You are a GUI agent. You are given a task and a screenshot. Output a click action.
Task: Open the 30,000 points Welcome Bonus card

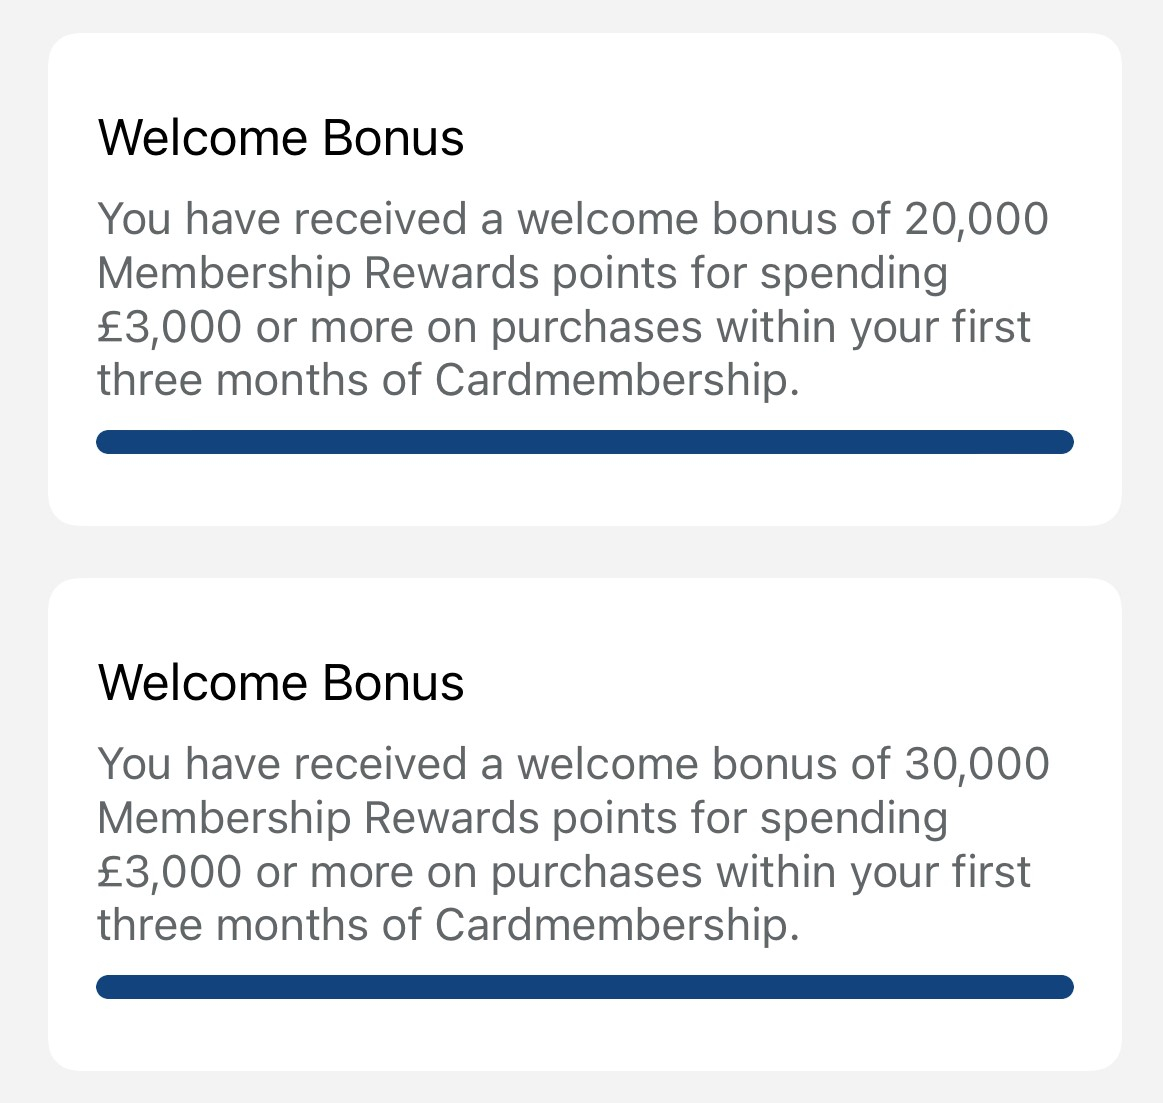point(584,824)
